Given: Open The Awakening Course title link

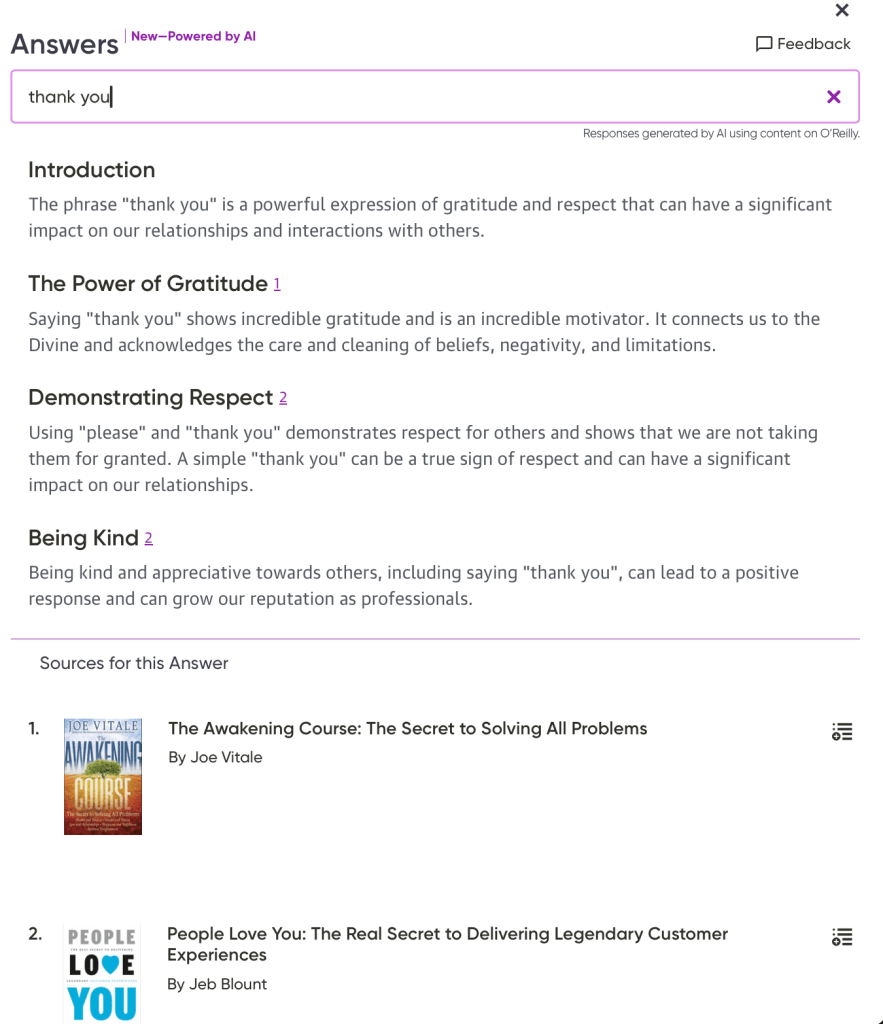Looking at the screenshot, I should click(x=407, y=729).
